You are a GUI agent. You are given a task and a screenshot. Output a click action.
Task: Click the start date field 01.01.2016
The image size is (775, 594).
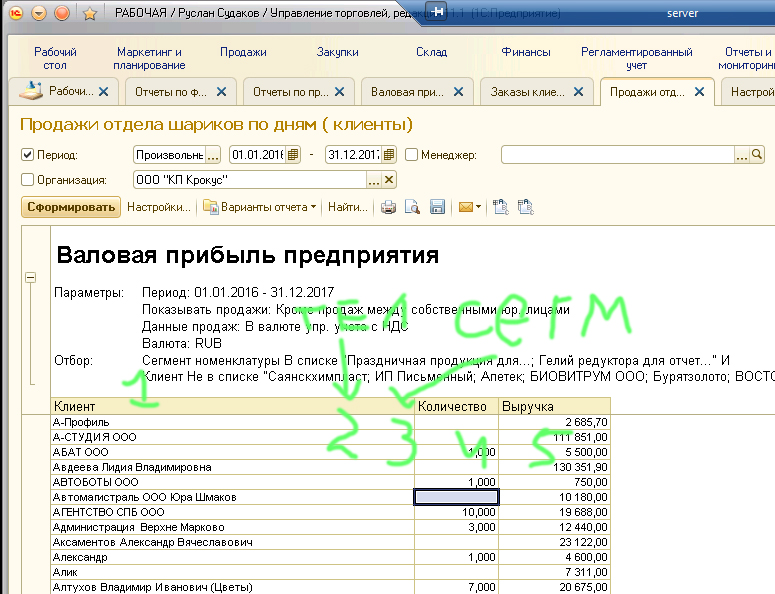[256, 155]
